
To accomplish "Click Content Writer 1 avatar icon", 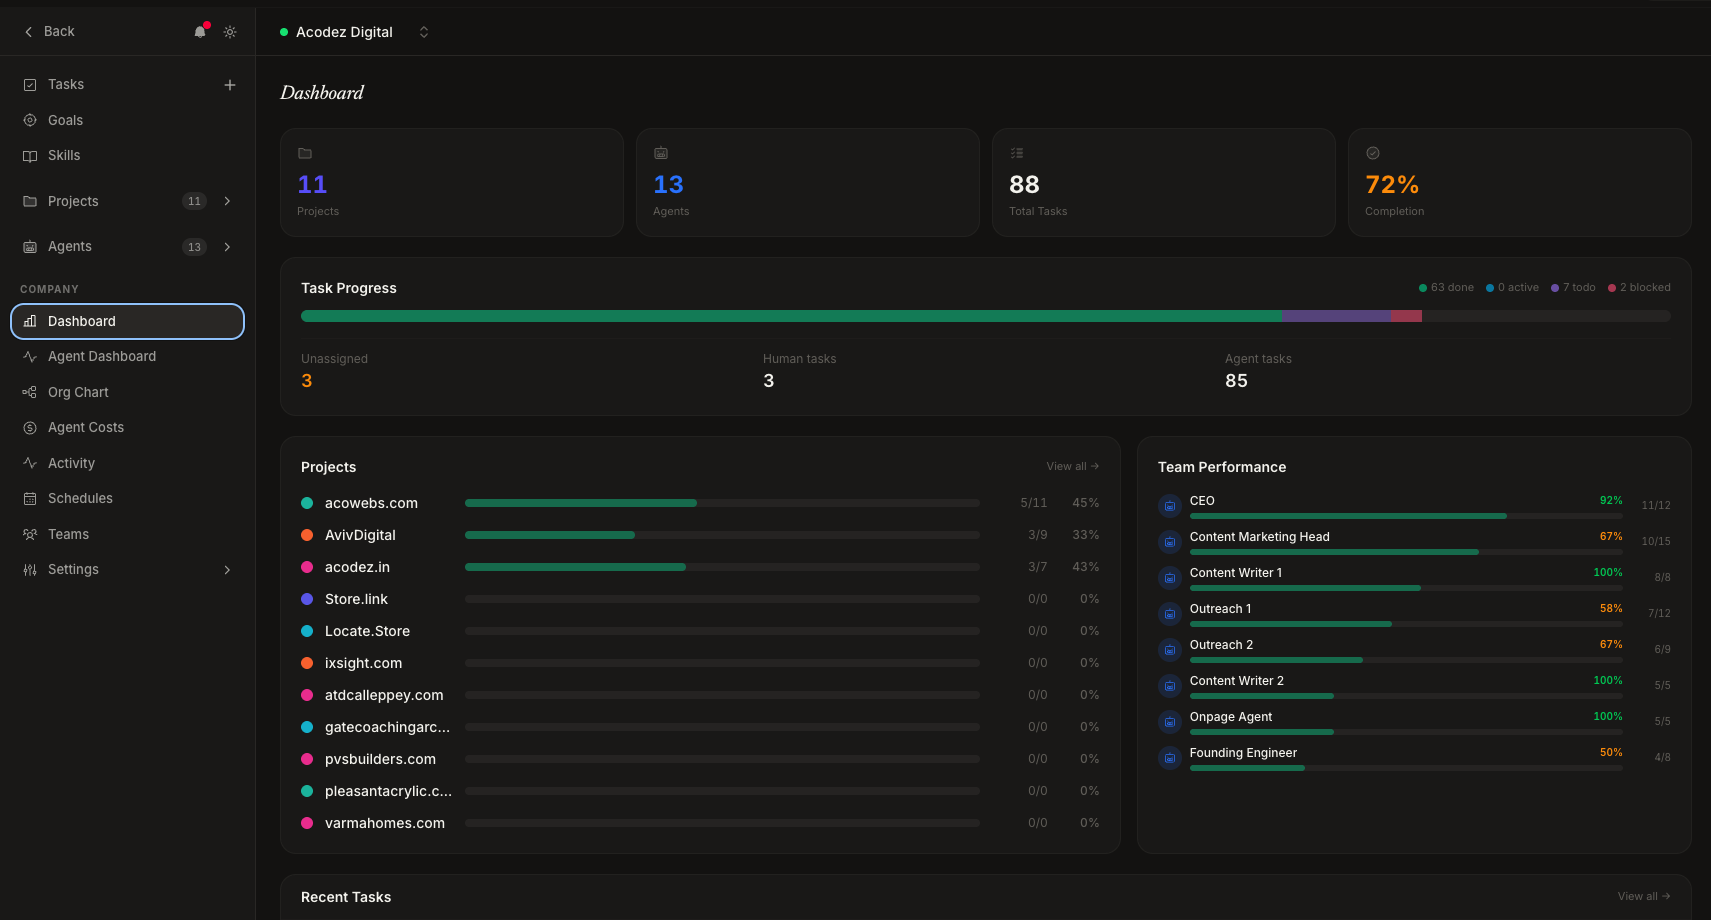I will point(1169,578).
